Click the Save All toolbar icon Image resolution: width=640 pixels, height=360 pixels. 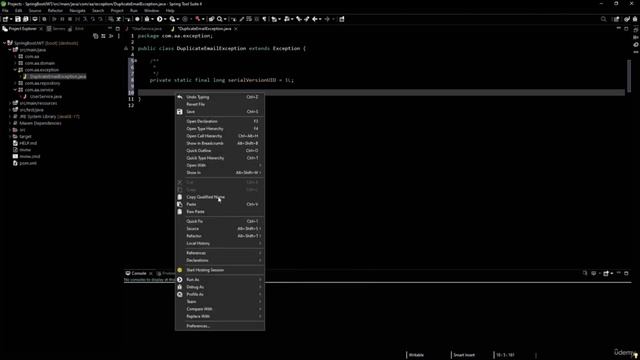pos(26,19)
